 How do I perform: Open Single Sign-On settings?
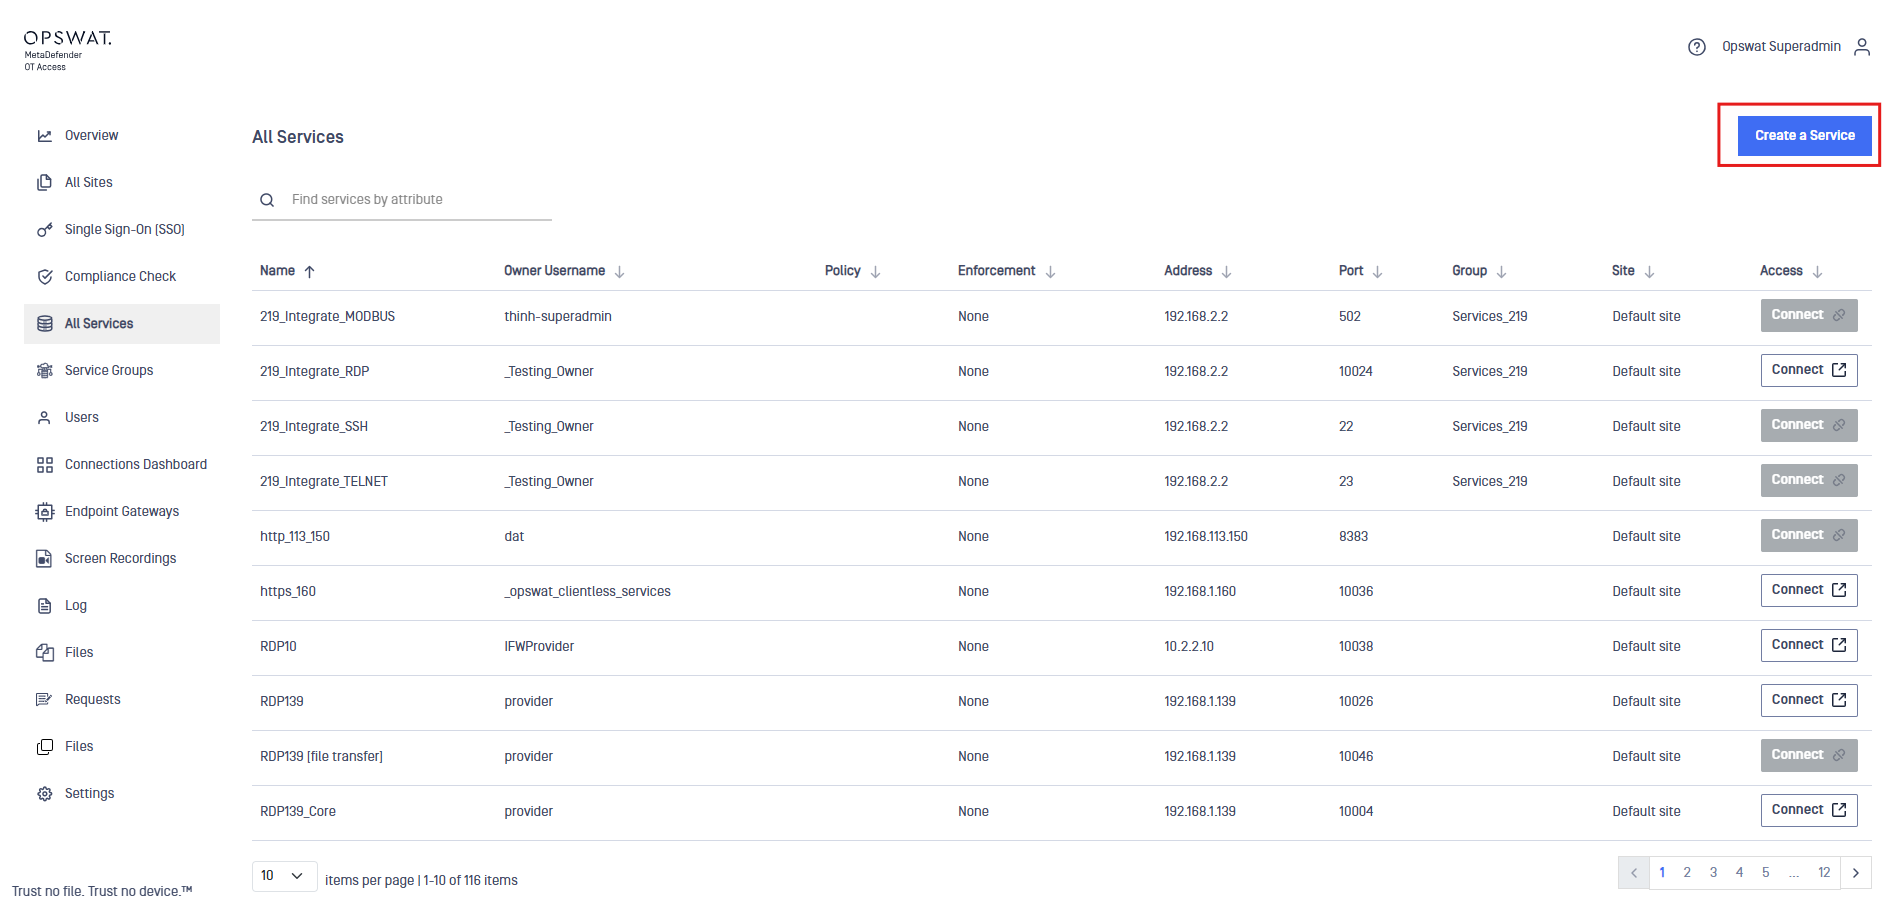(x=124, y=230)
